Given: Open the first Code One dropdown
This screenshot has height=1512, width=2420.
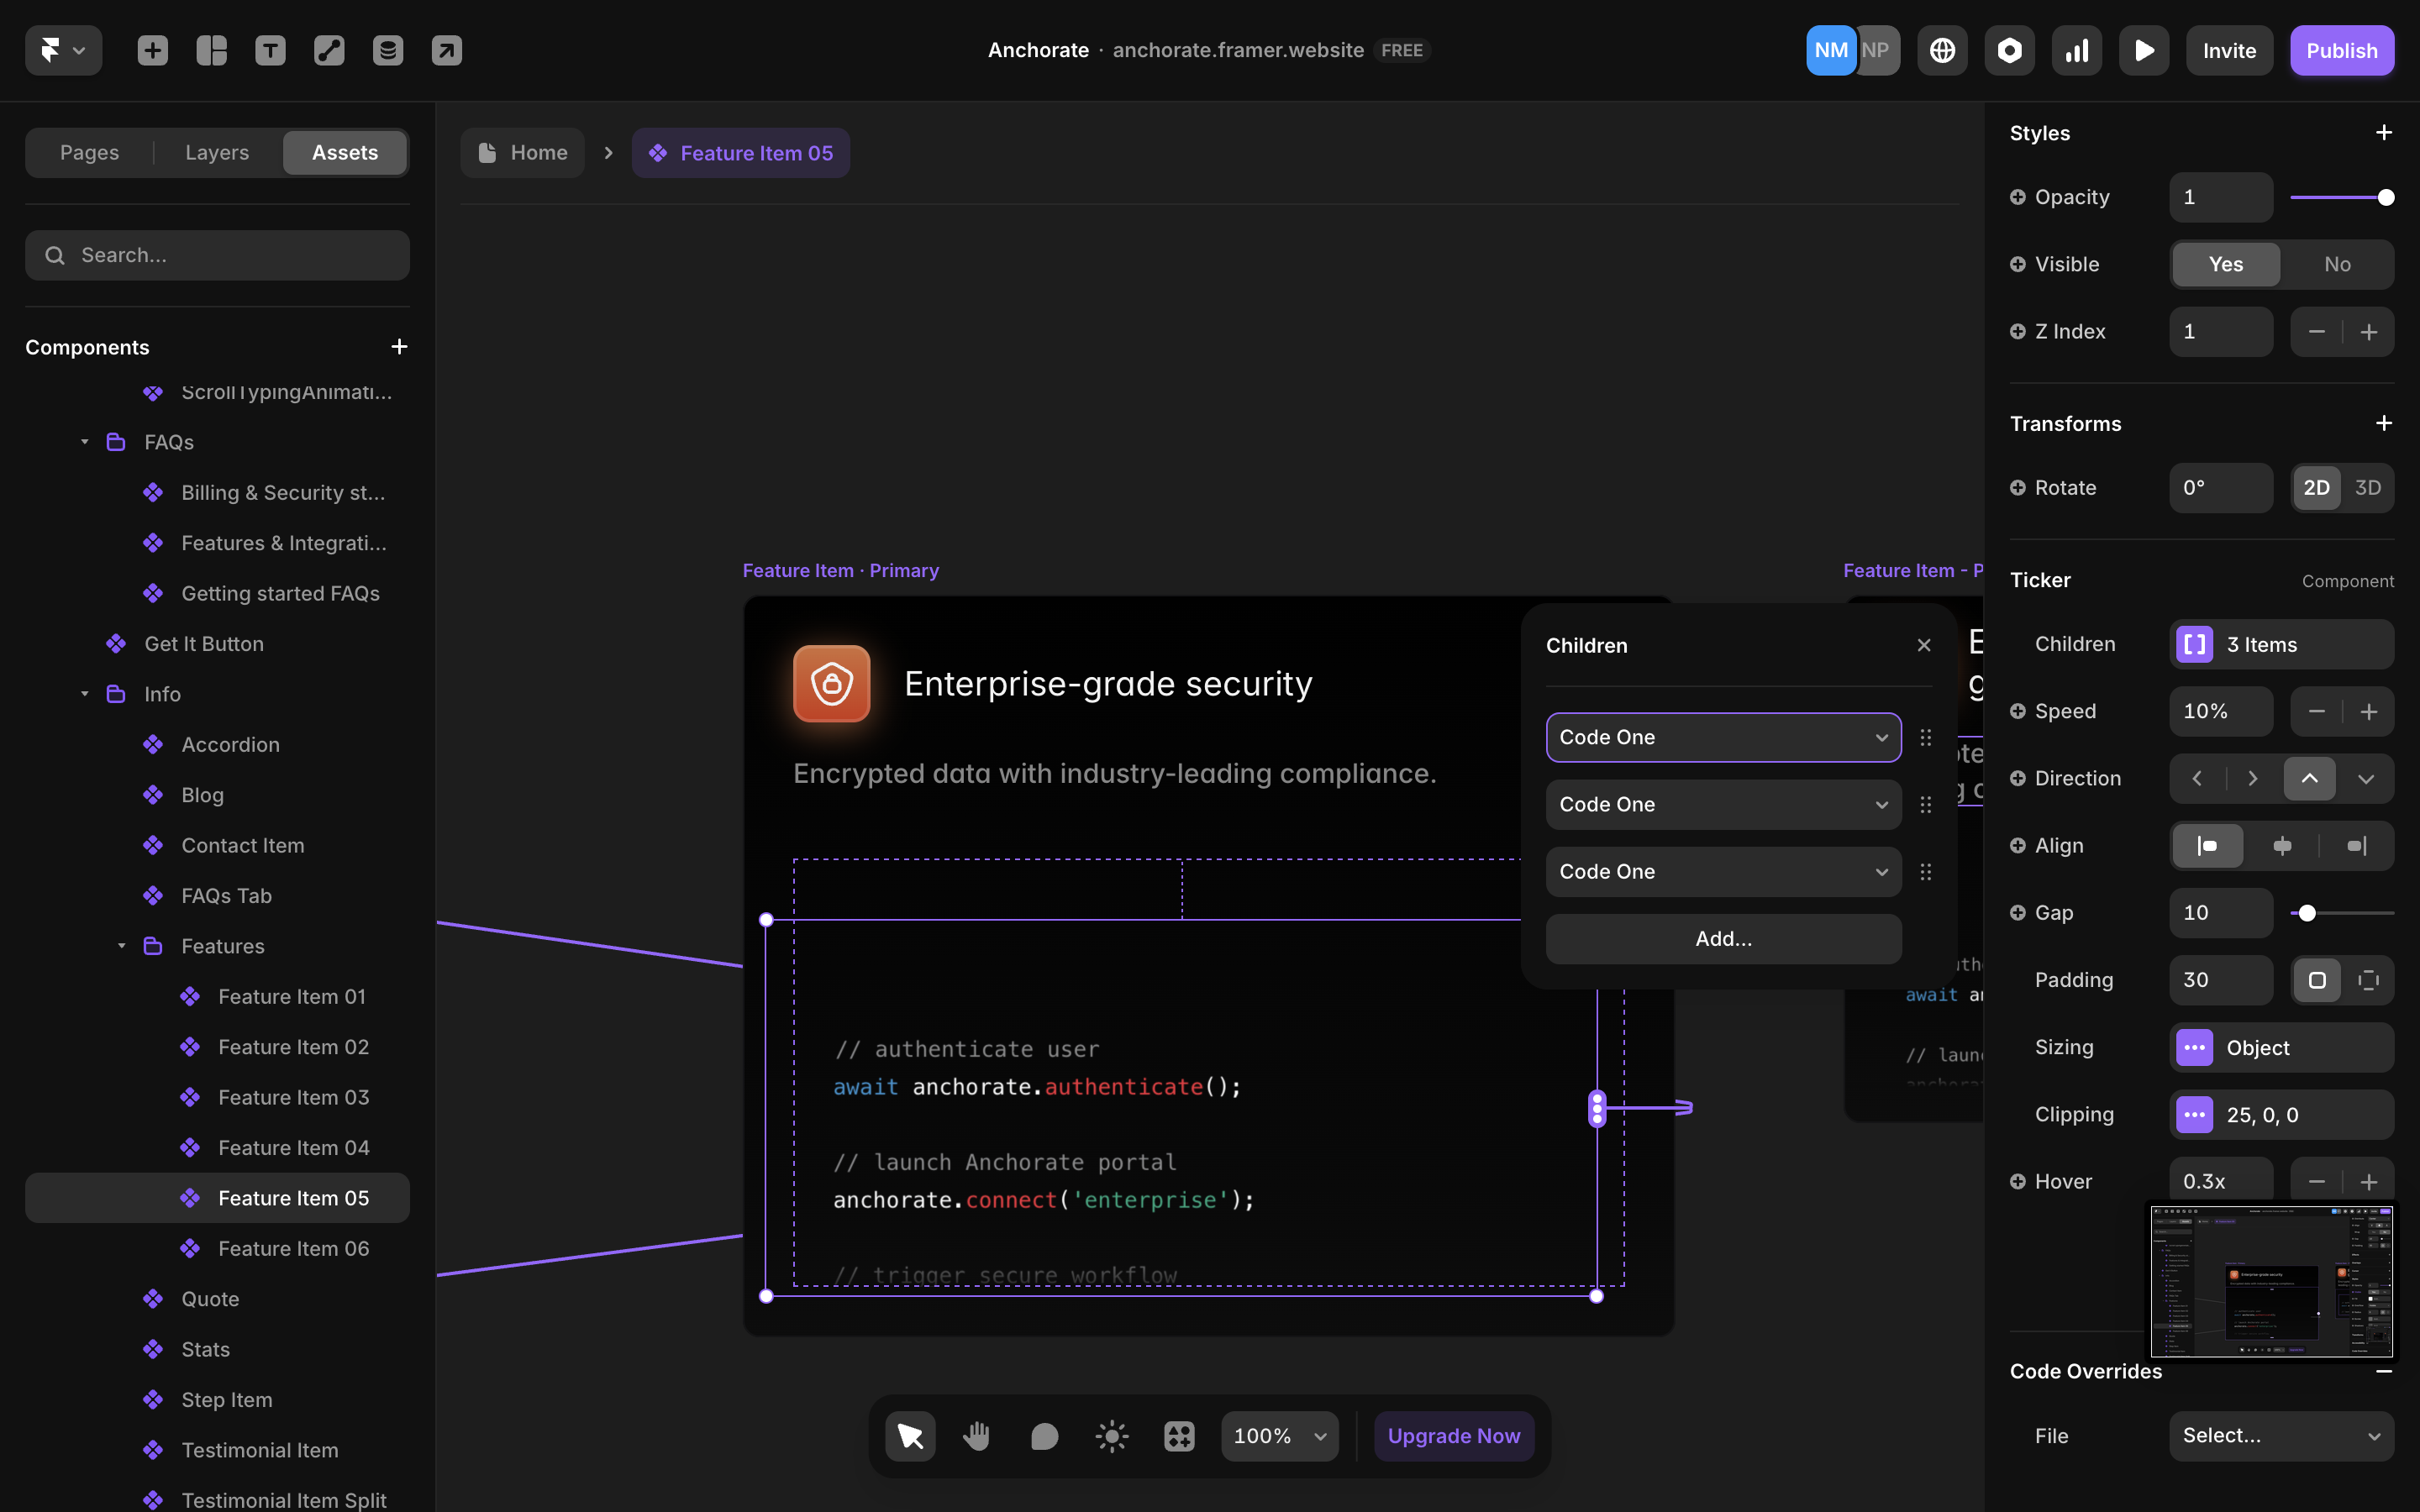Looking at the screenshot, I should pyautogui.click(x=1722, y=737).
